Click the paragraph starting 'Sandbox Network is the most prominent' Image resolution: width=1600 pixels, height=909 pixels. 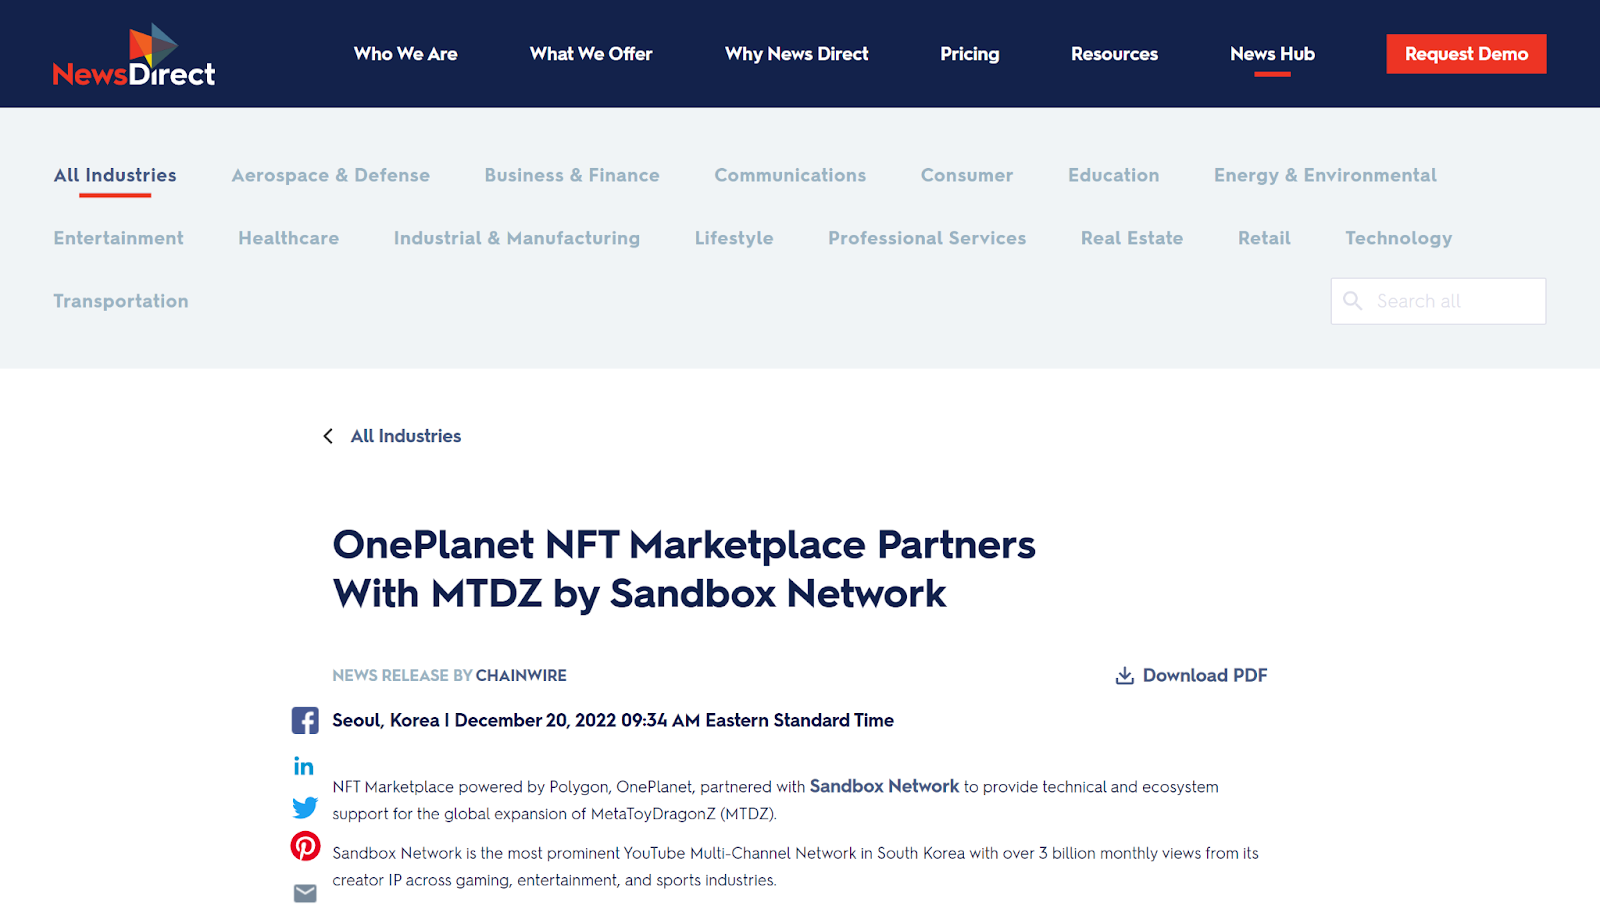pos(796,867)
